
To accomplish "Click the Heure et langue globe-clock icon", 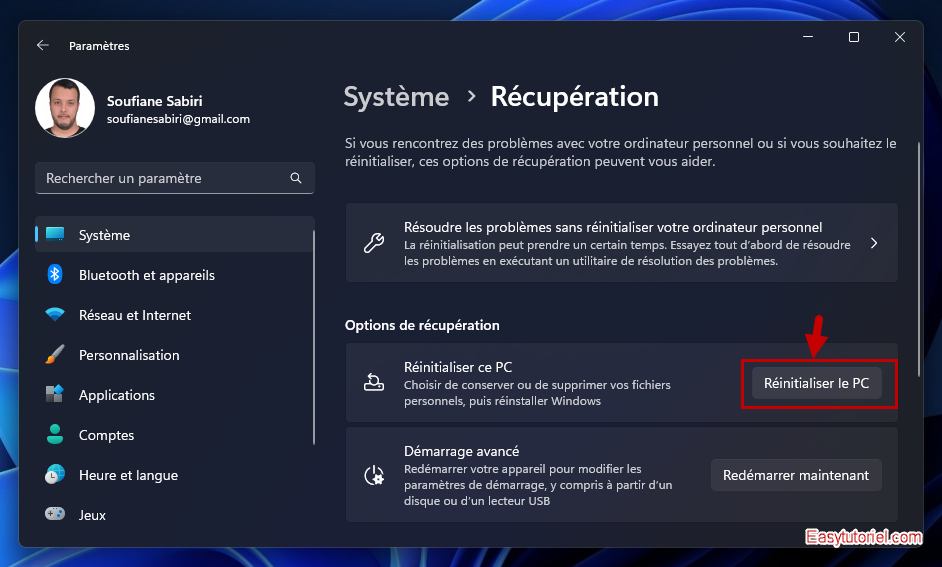I will pos(55,475).
